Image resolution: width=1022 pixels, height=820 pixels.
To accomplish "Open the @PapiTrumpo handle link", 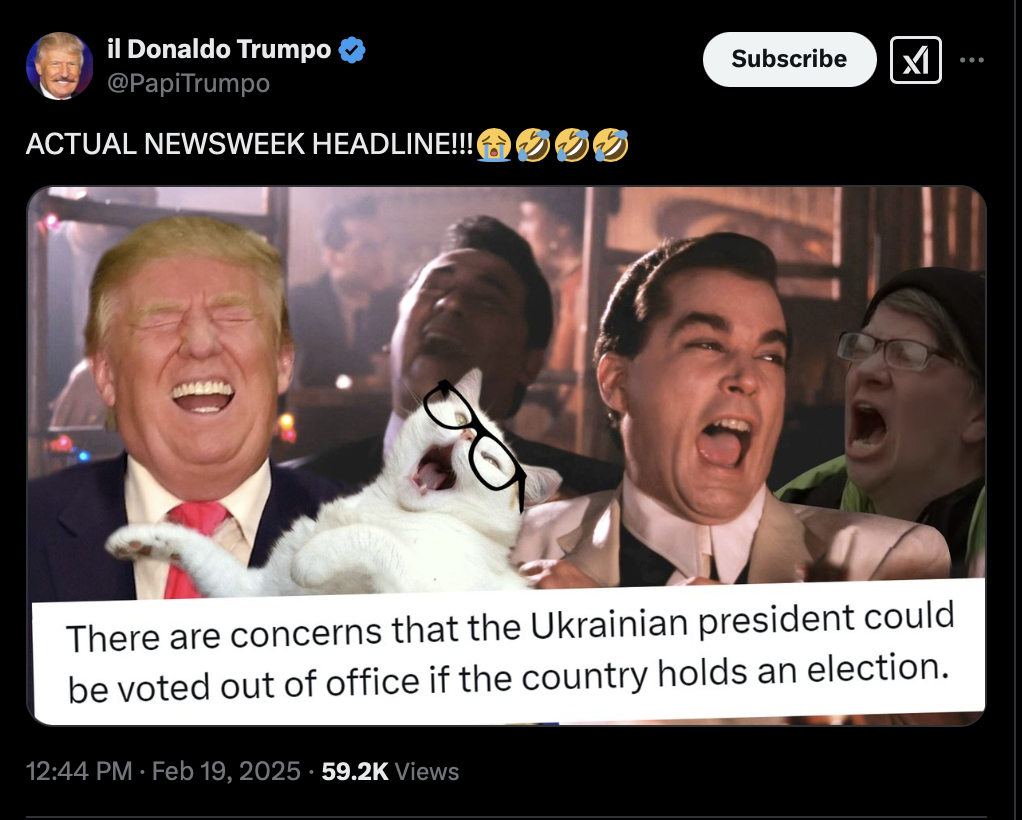I will coord(188,83).
